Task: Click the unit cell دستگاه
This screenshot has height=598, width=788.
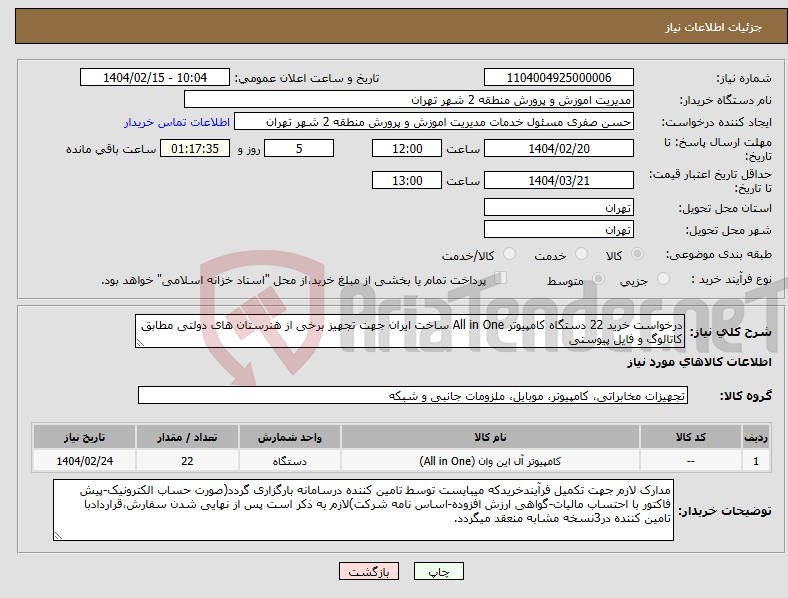Action: pyautogui.click(x=289, y=461)
